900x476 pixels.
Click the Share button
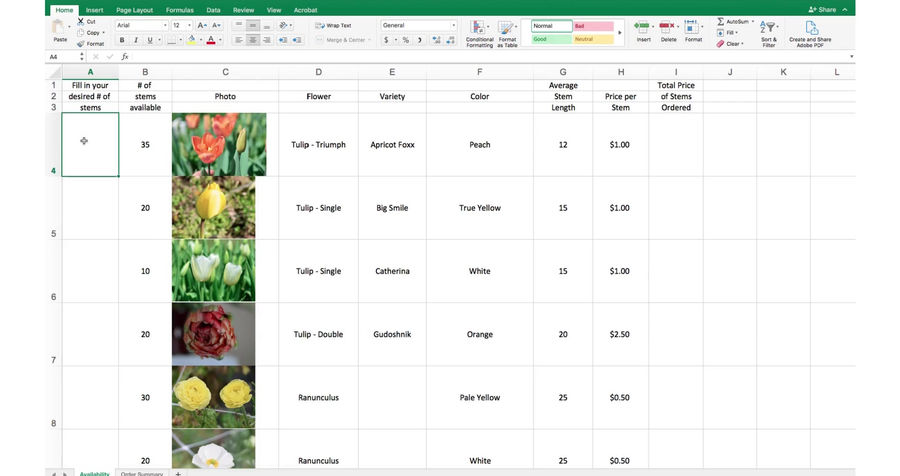coord(822,10)
